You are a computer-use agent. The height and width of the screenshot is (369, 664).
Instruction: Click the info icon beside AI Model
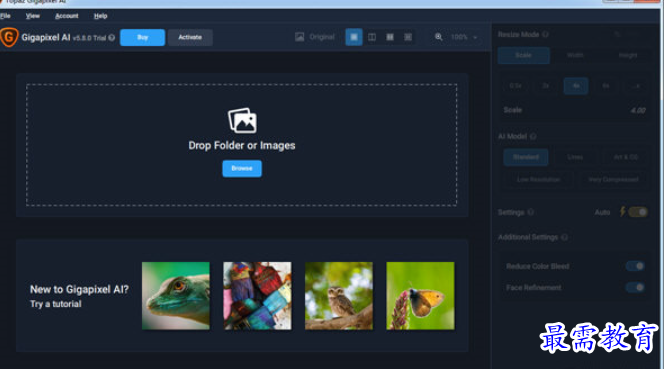point(533,136)
